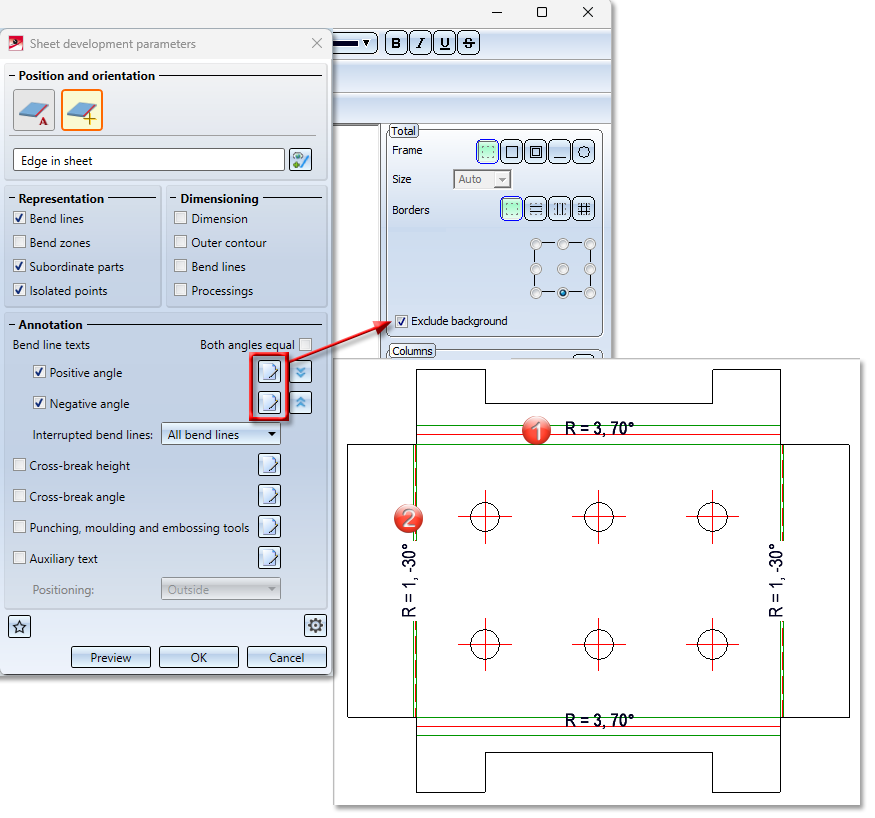This screenshot has width=875, height=818.
Task: Enable Bend lines under Dimensioning
Action: tap(180, 266)
